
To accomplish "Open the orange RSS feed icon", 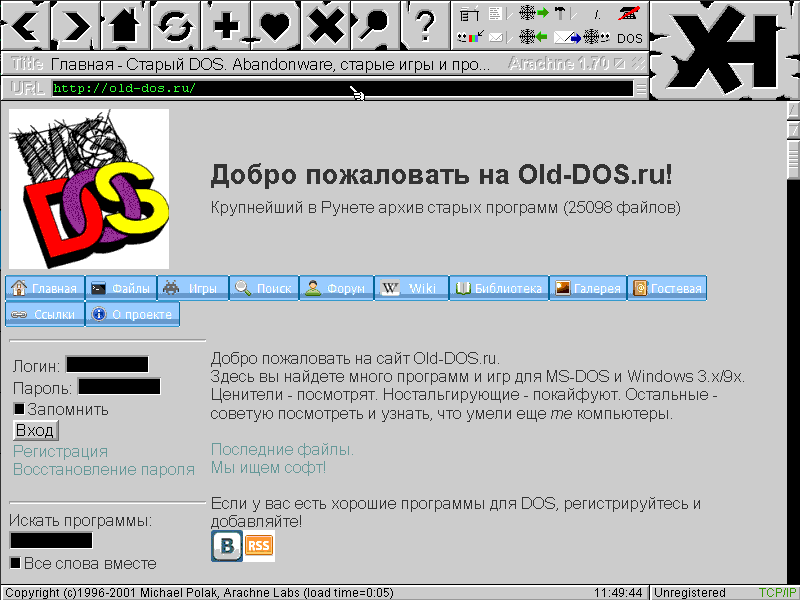I will coord(259,546).
